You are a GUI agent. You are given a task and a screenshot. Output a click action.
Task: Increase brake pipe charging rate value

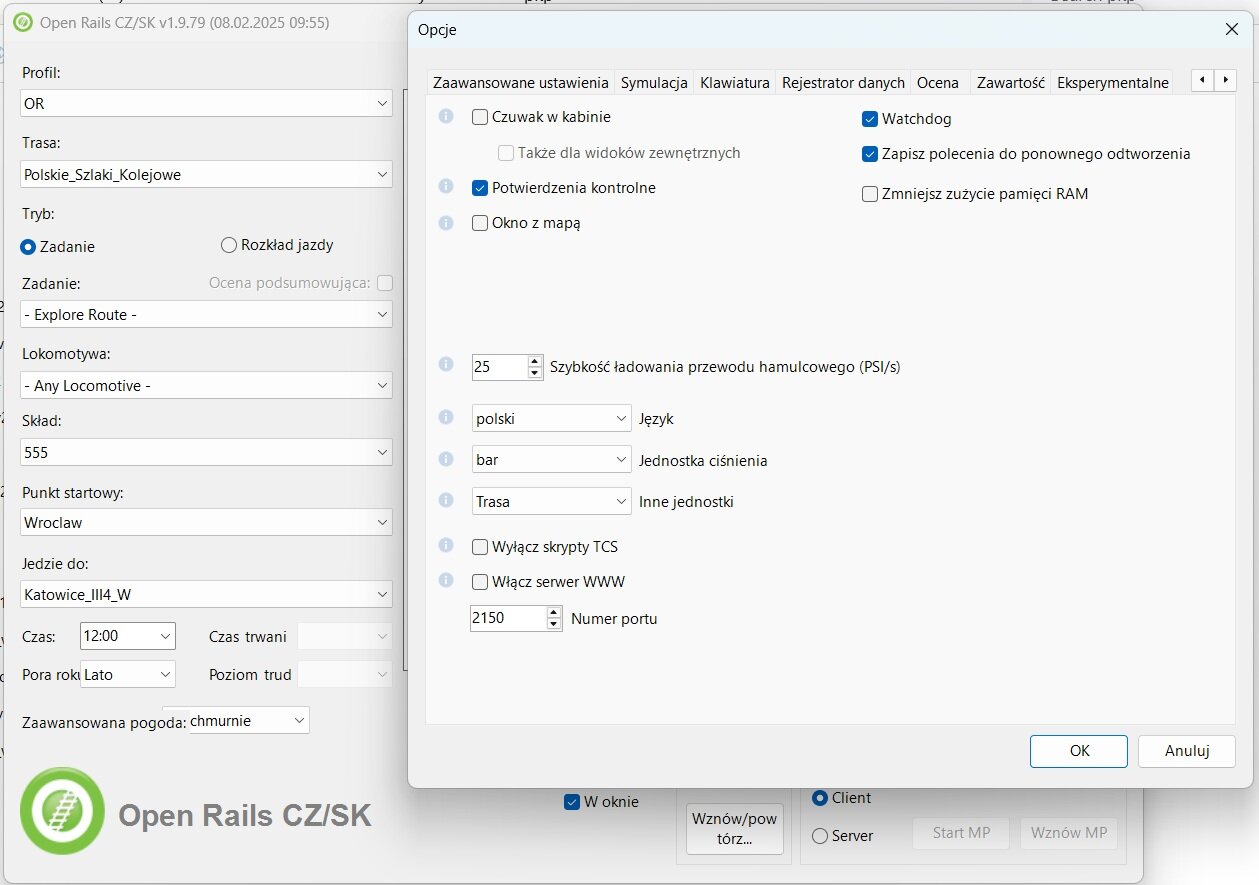pos(536,361)
